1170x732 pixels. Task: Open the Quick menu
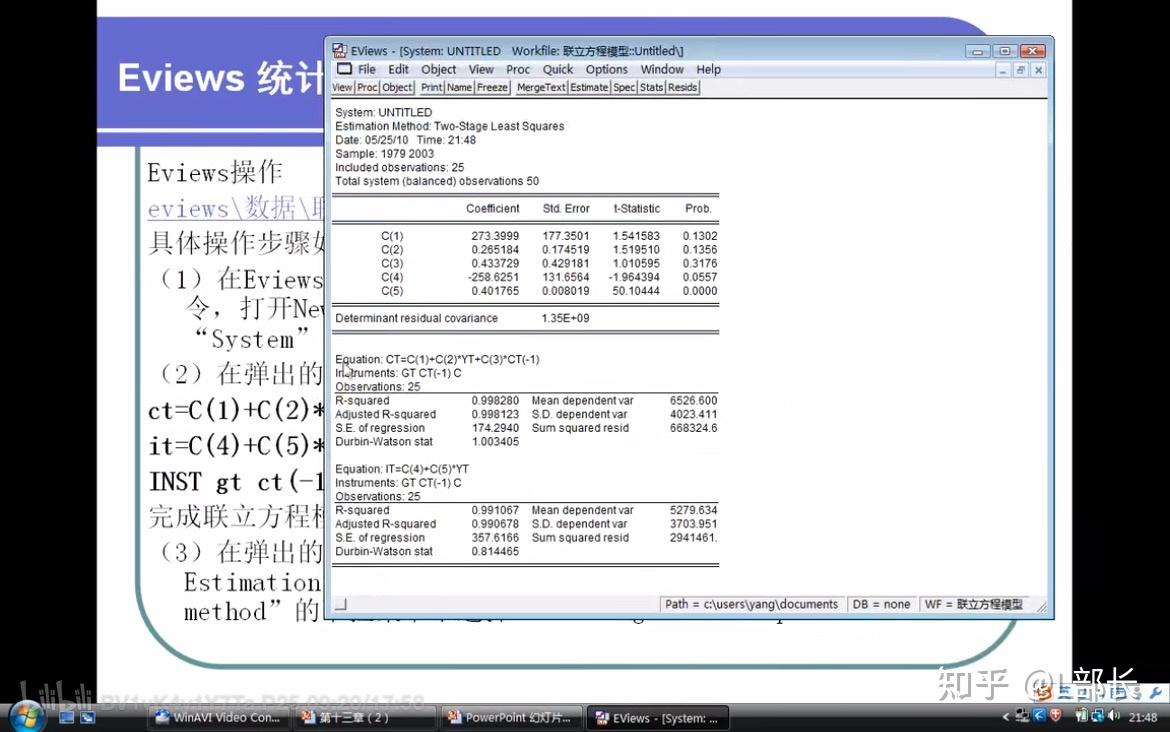tap(557, 69)
